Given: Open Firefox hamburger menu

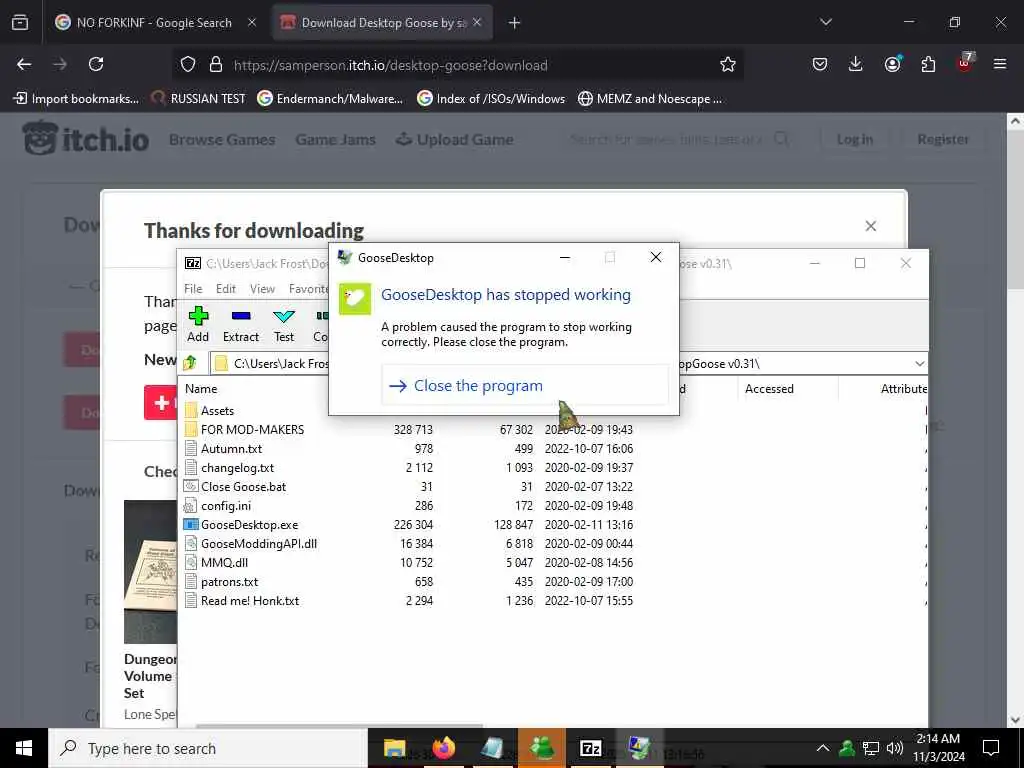Looking at the screenshot, I should [1000, 64].
